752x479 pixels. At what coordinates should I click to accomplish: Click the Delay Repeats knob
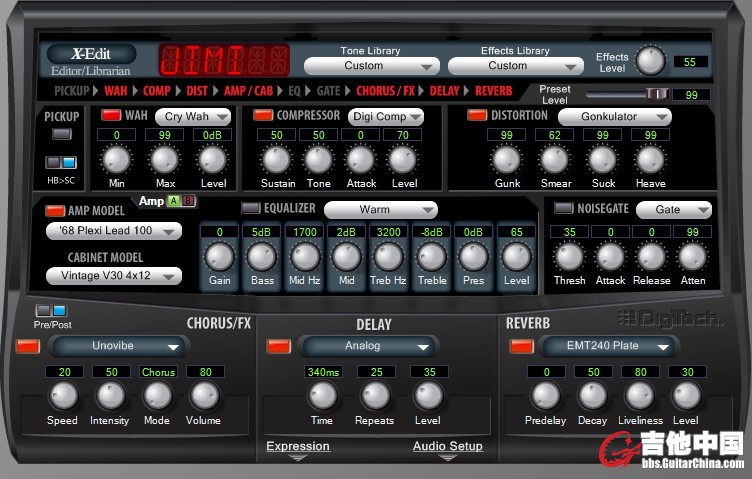376,397
